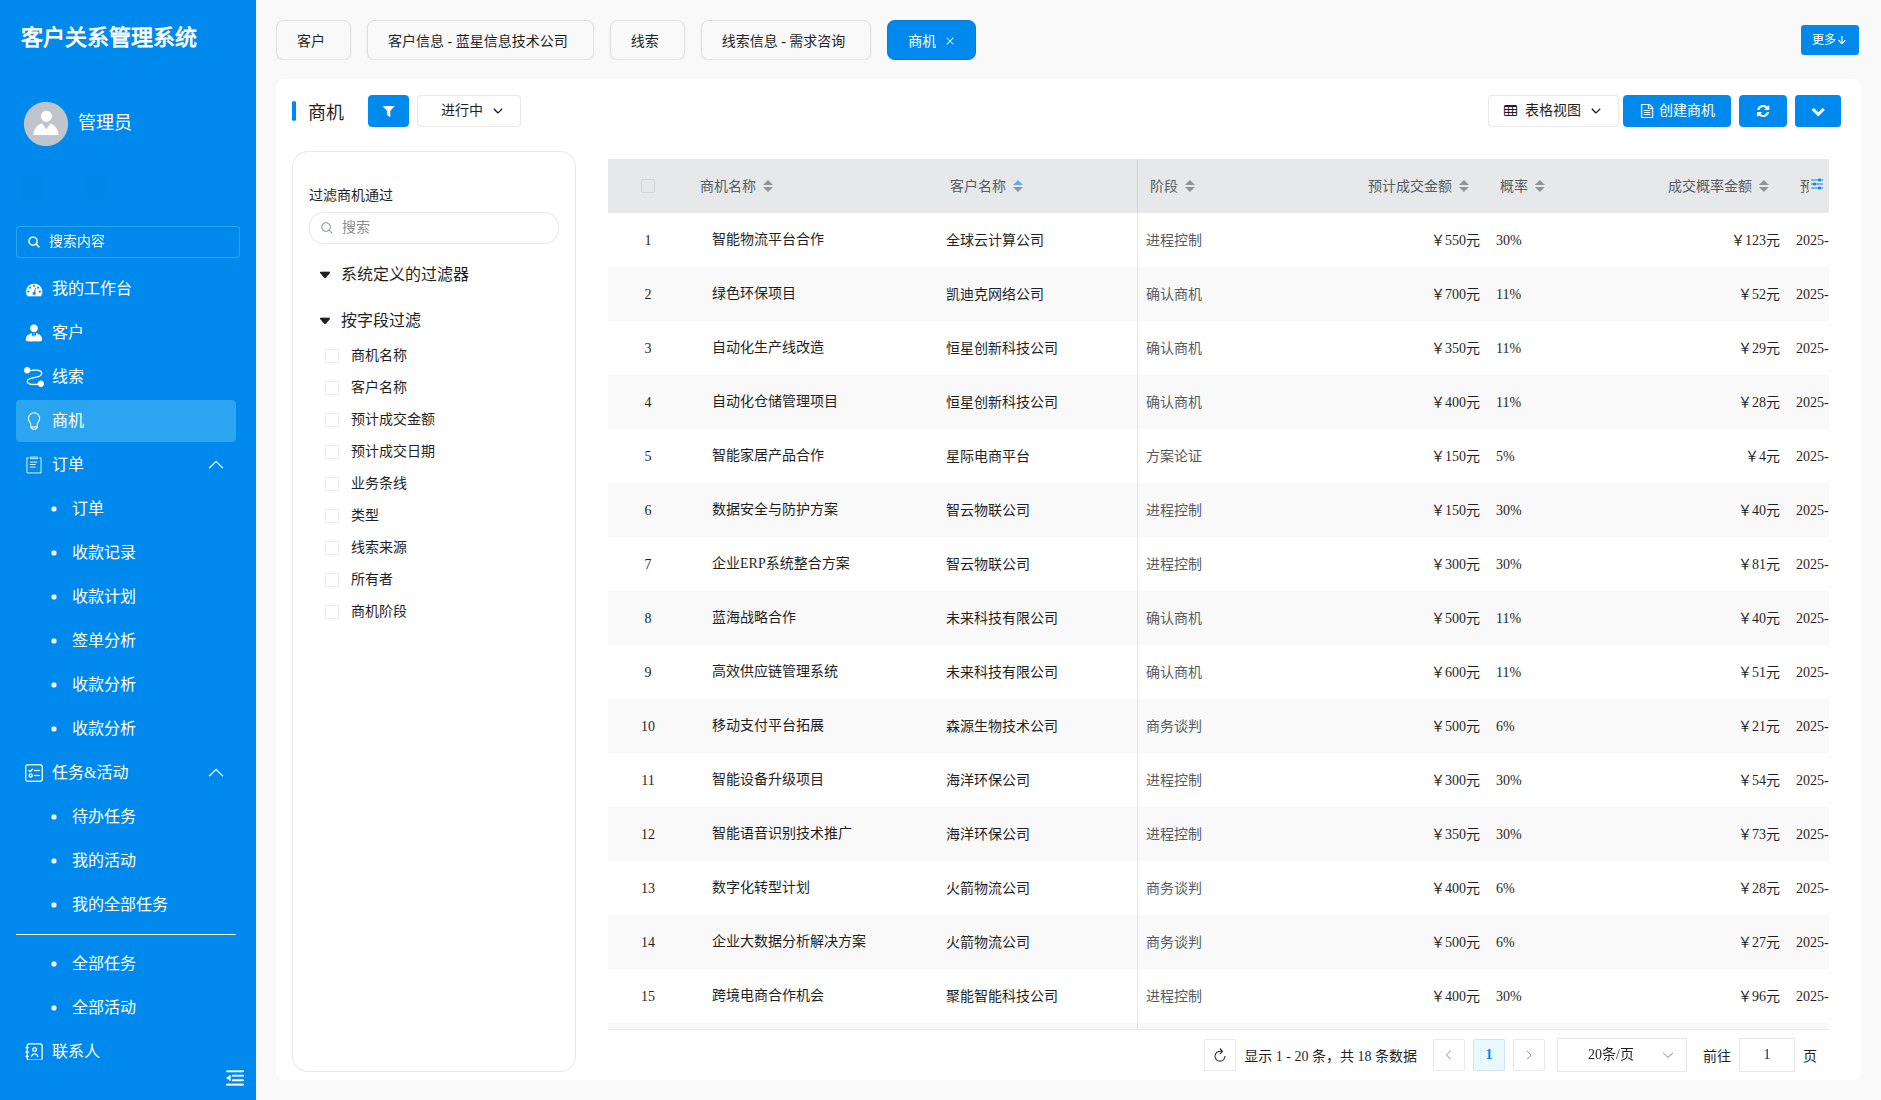Open 签单分析 in sidebar
Screen dimensions: 1881x1100
click(104, 641)
